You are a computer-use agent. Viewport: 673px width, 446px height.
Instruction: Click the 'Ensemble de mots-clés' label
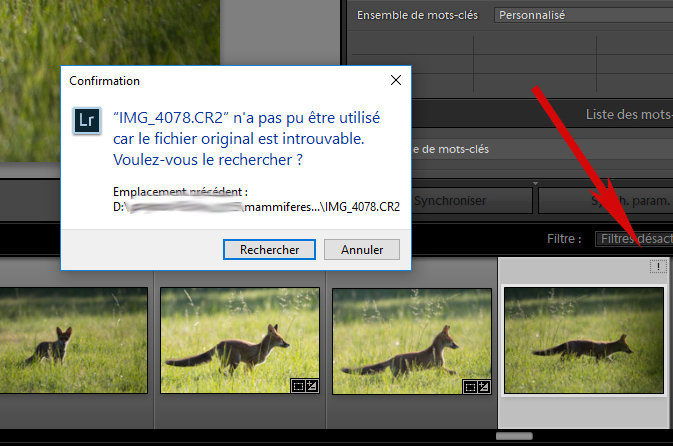pos(417,15)
